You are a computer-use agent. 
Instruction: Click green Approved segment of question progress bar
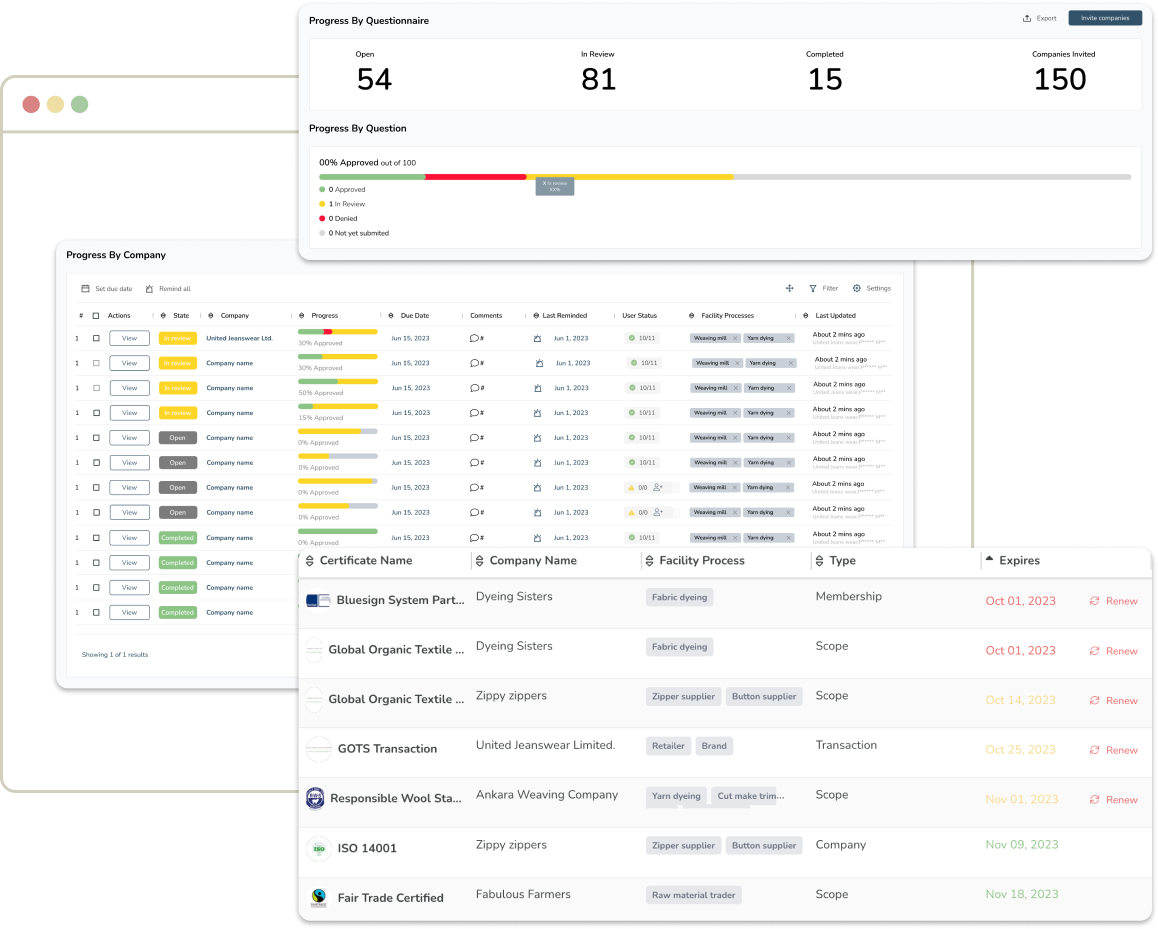click(372, 177)
